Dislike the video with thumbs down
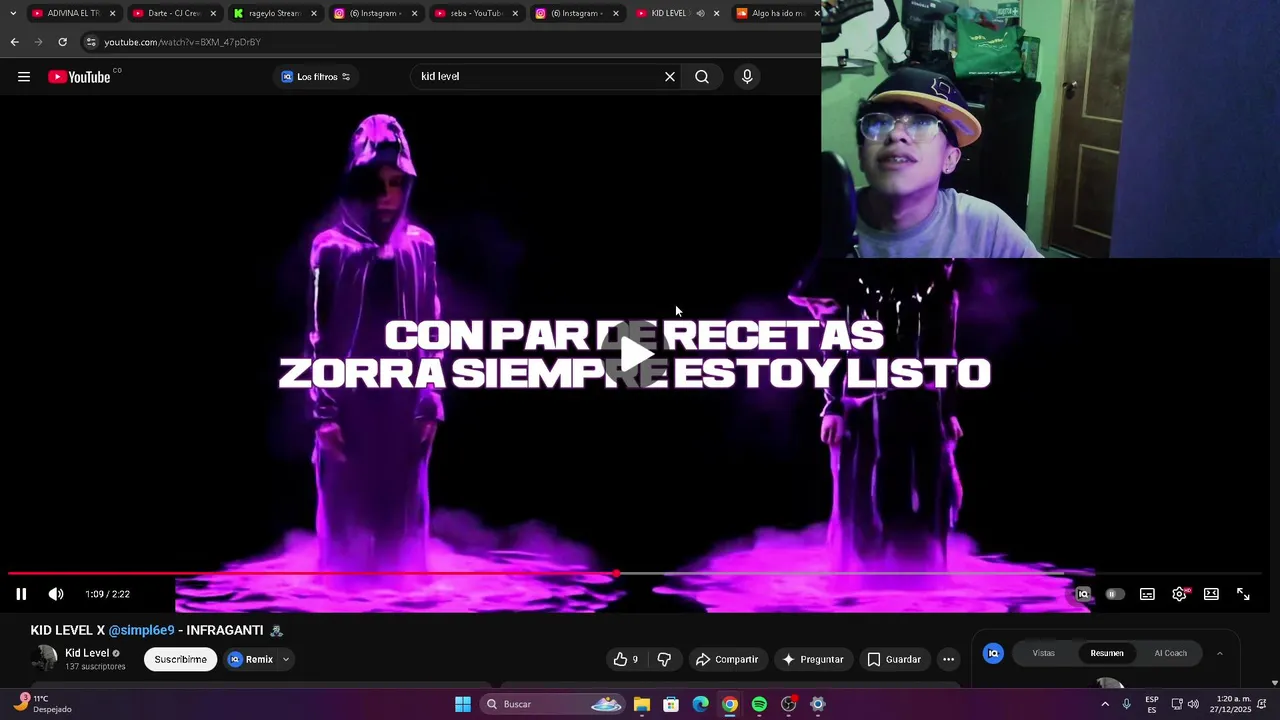 pos(664,659)
